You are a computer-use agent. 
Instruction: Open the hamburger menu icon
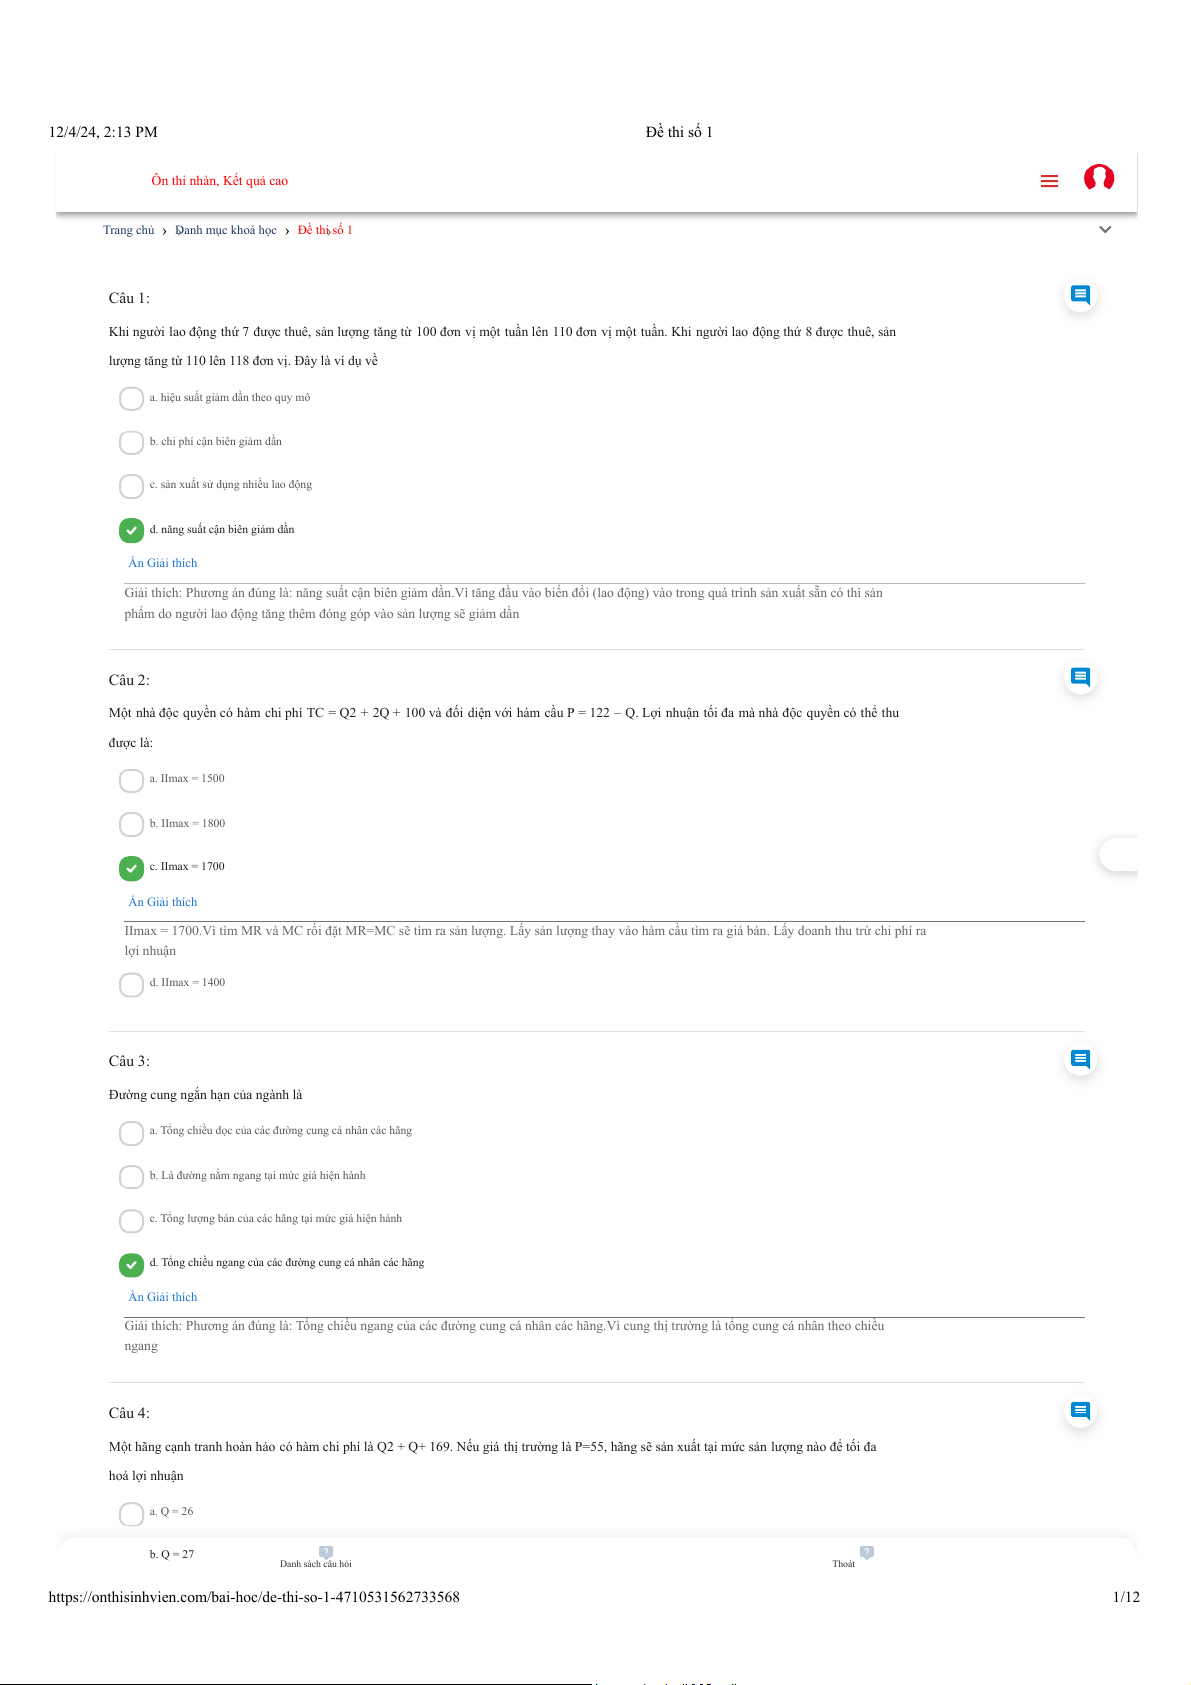[x=1049, y=181]
